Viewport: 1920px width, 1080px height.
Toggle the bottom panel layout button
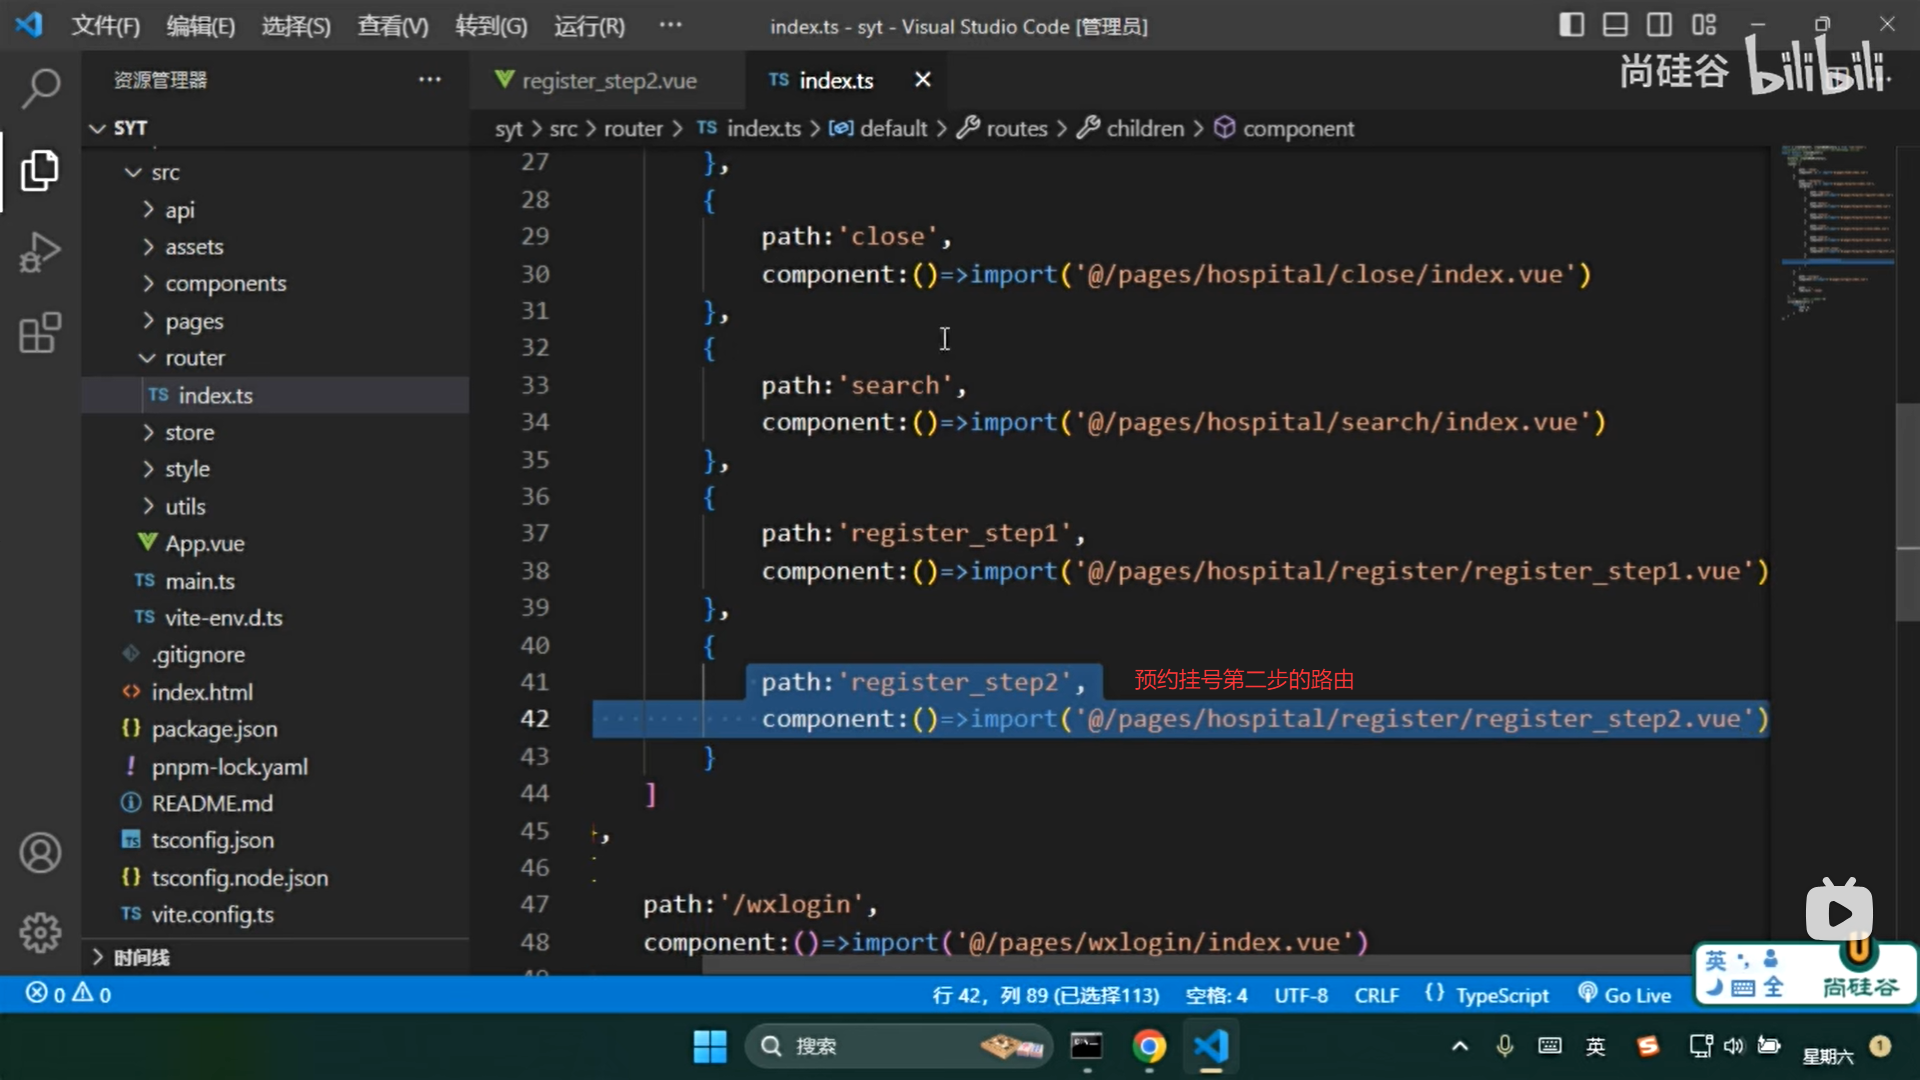point(1615,25)
